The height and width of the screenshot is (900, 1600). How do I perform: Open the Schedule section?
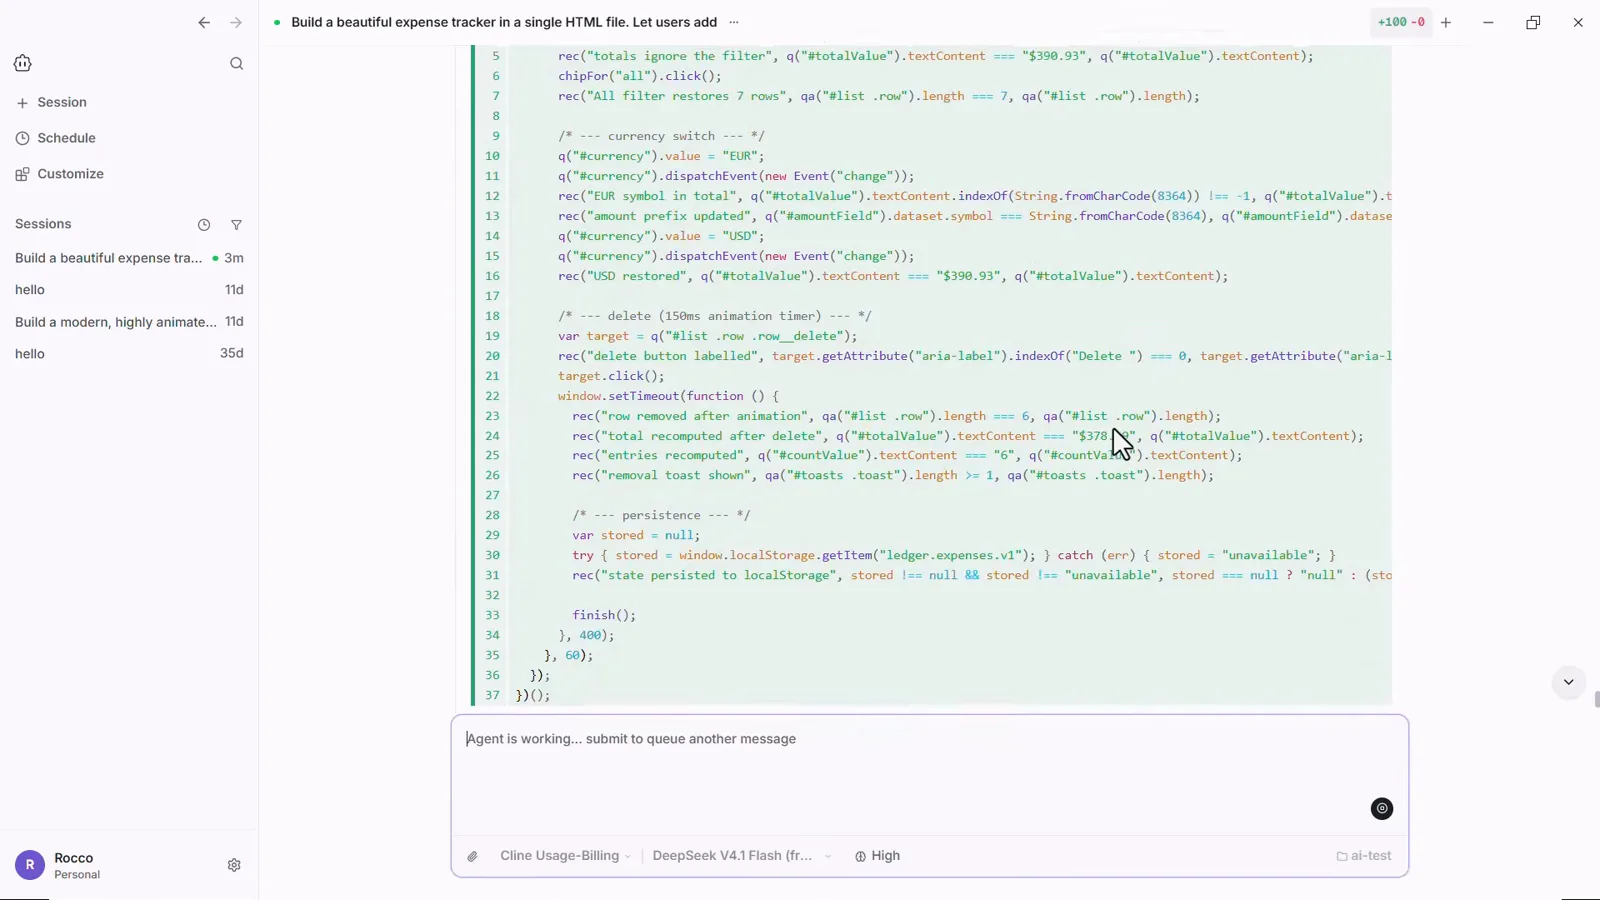56,138
